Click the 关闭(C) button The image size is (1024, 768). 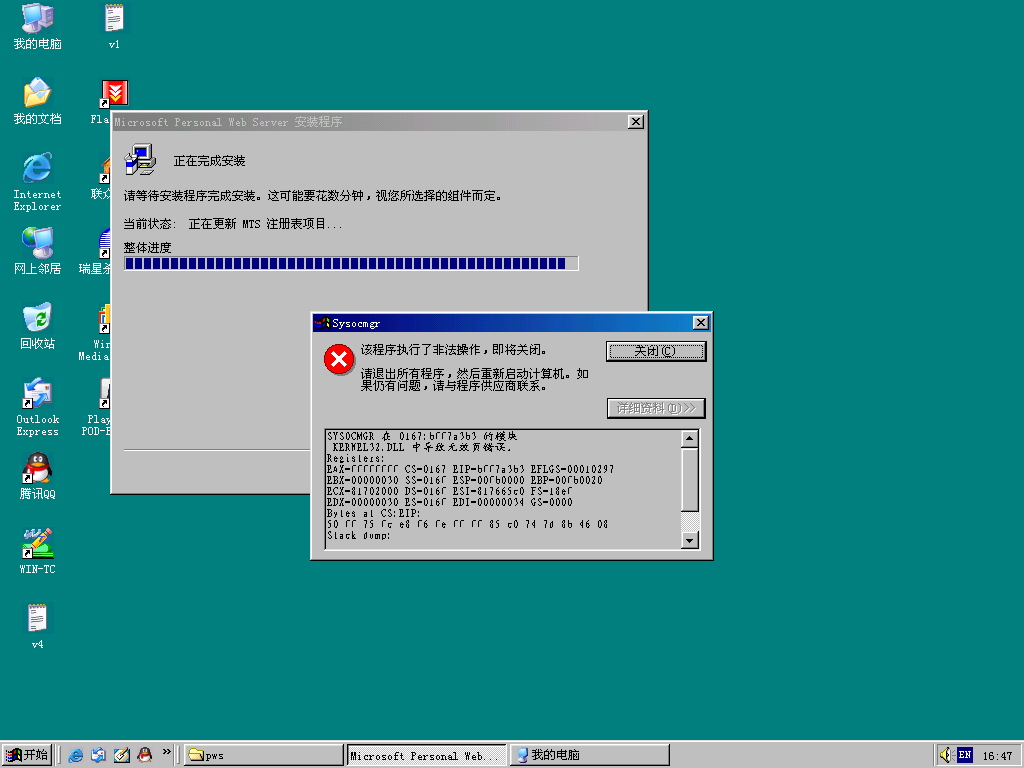click(656, 351)
